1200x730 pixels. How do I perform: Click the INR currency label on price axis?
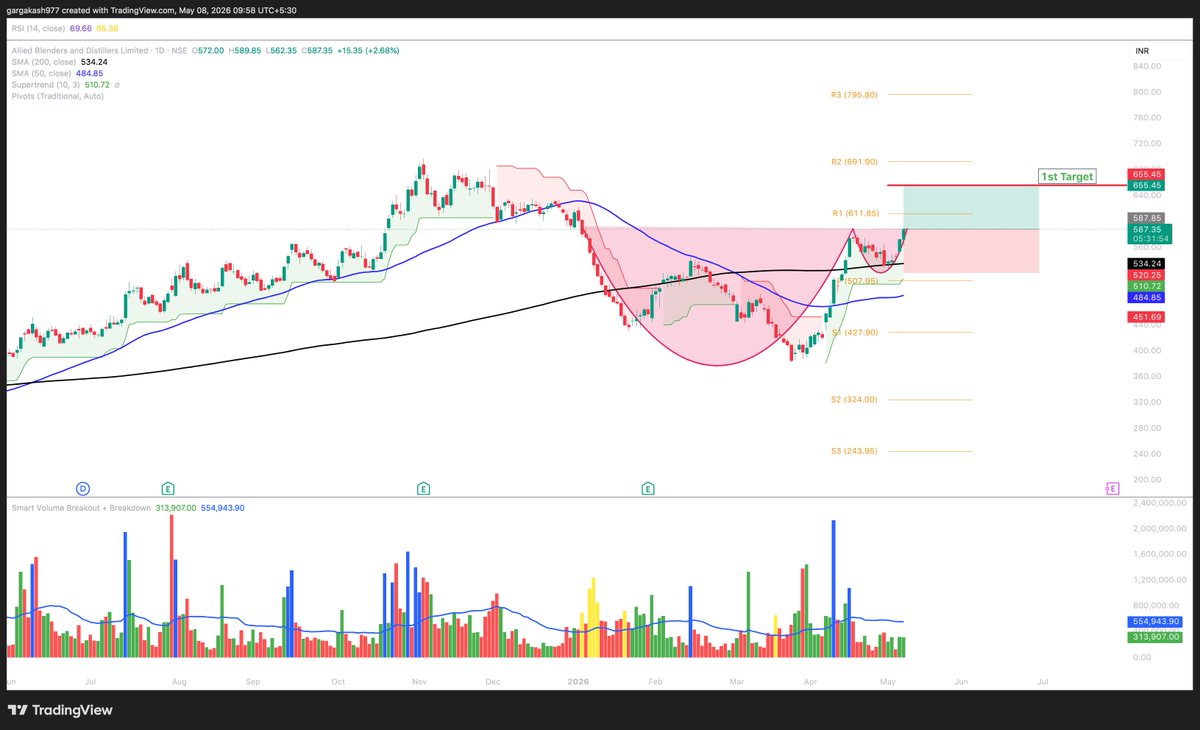(x=1142, y=50)
